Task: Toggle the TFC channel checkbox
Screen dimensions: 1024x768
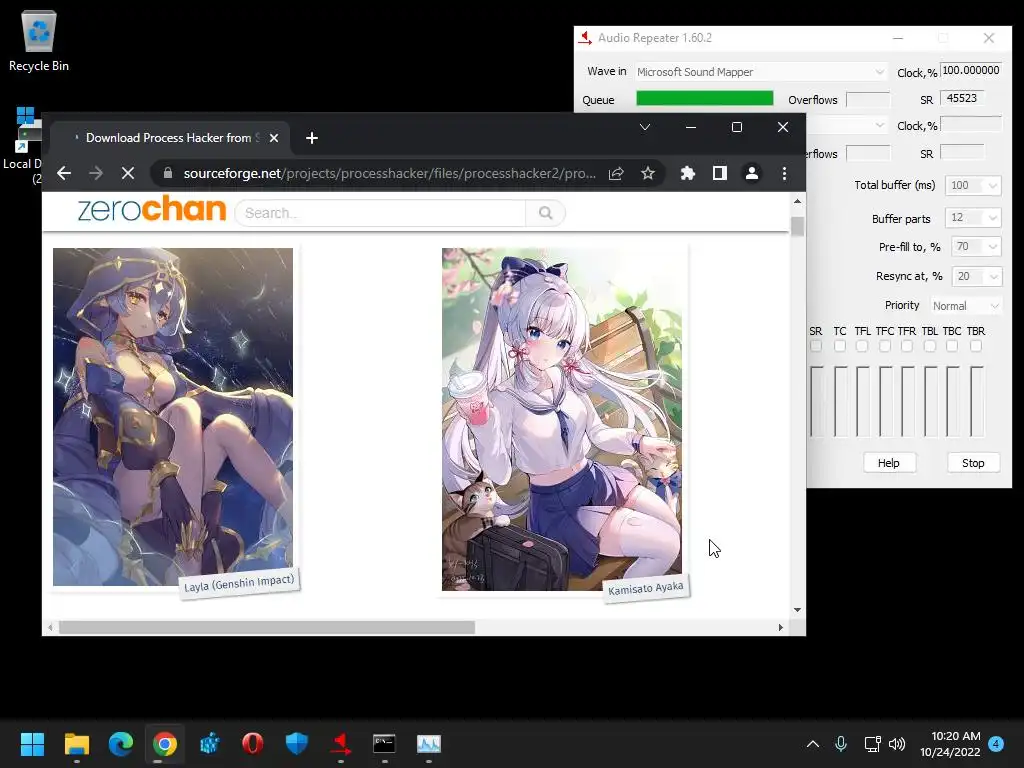Action: pyautogui.click(x=885, y=346)
